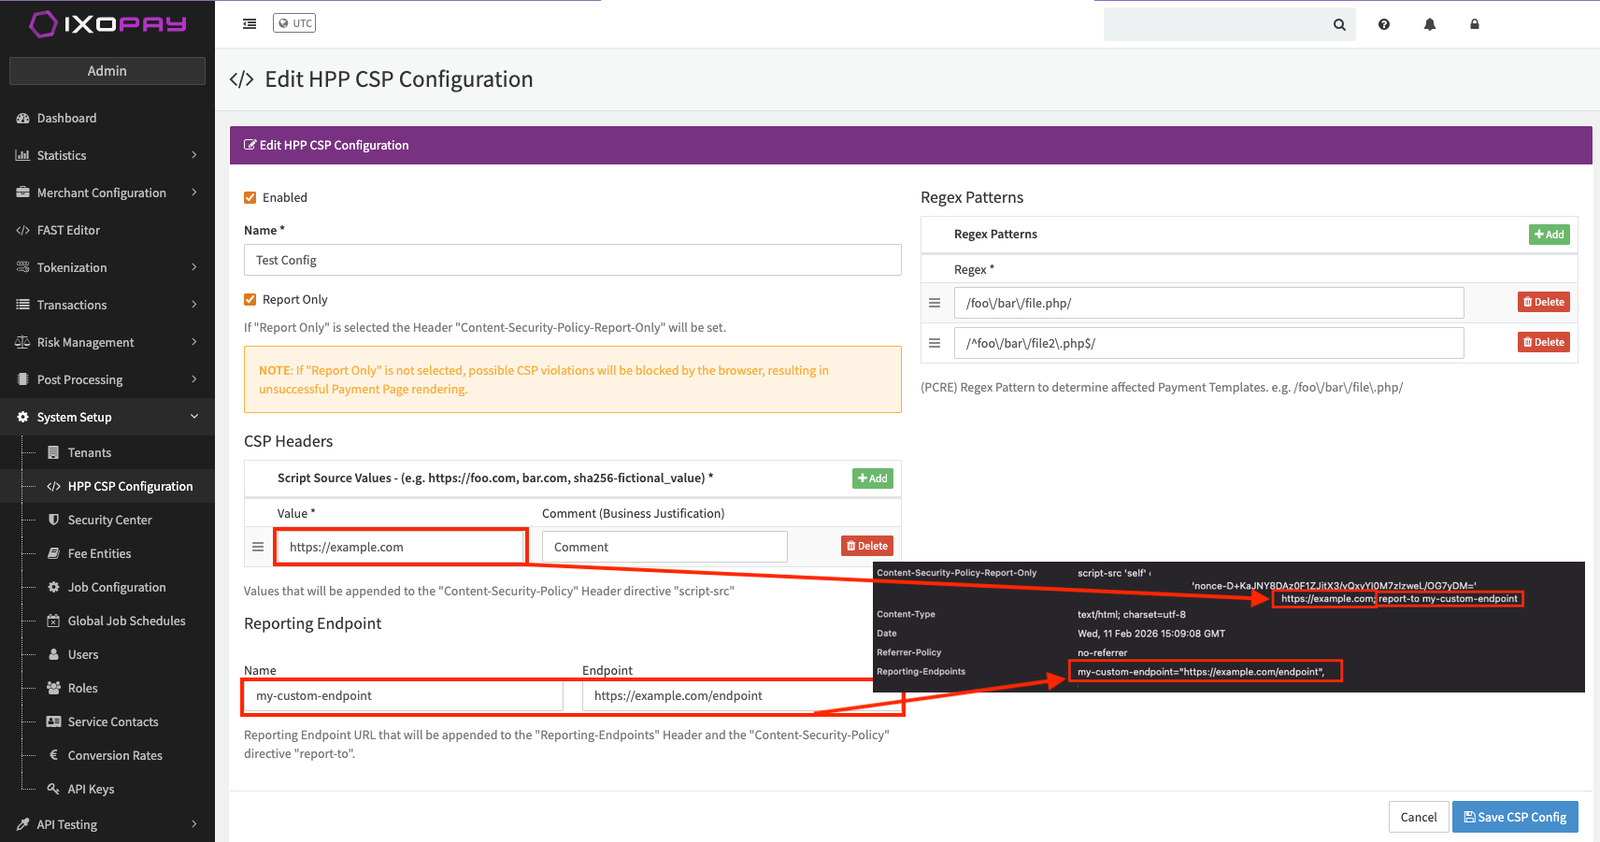Click the Tokenization icon
This screenshot has height=842, width=1600.
pyautogui.click(x=23, y=267)
